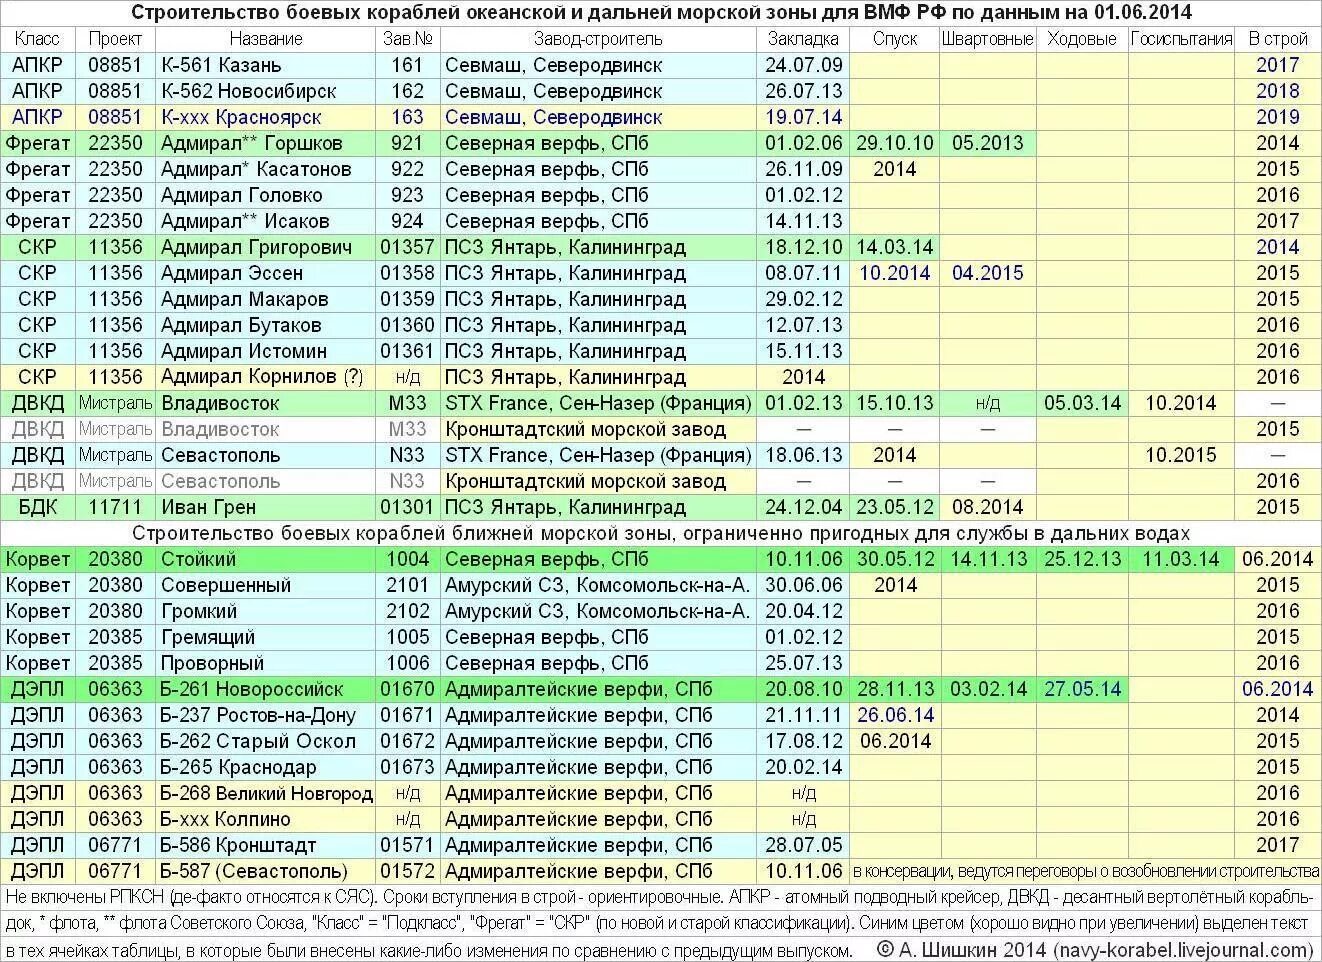The image size is (1322, 962).
Task: Click the 'Госиспытания' column header
Action: tap(1181, 39)
